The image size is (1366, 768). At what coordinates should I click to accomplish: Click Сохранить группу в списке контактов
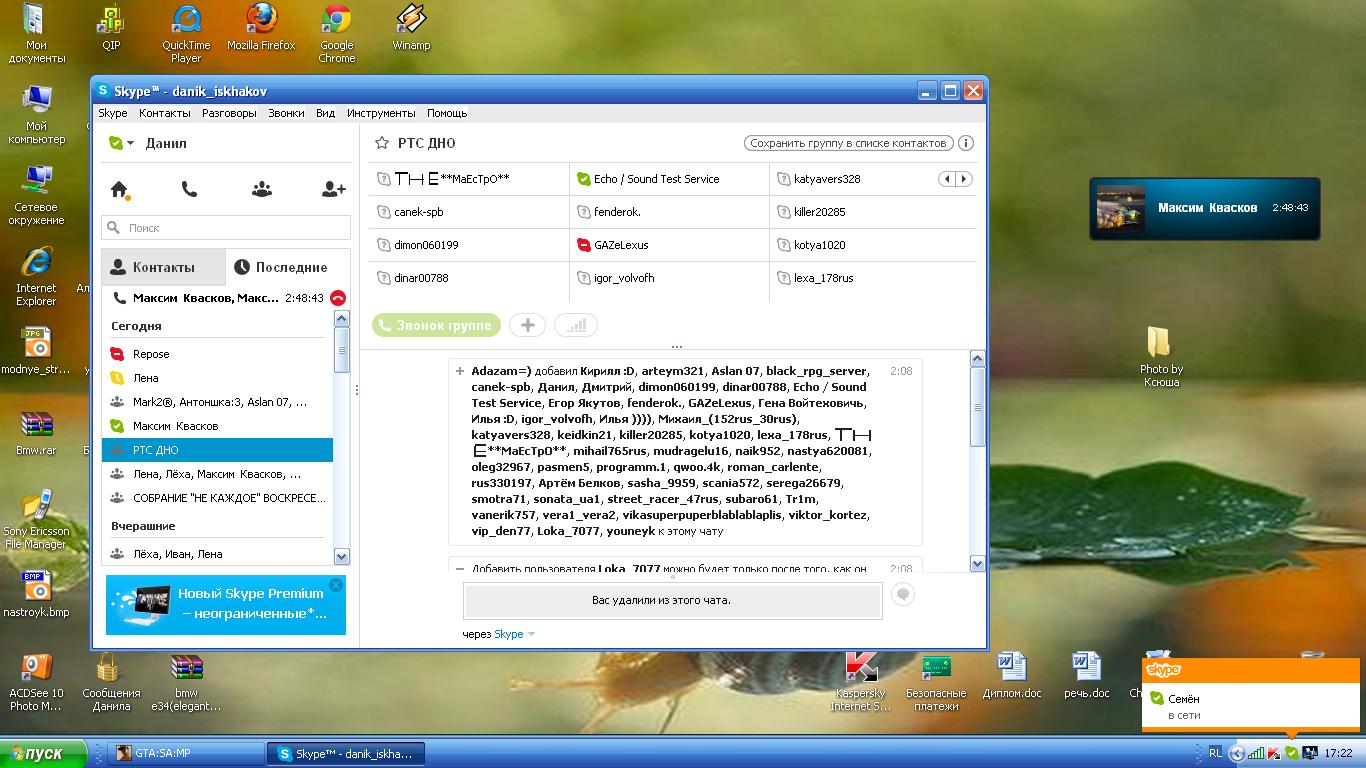[x=849, y=143]
